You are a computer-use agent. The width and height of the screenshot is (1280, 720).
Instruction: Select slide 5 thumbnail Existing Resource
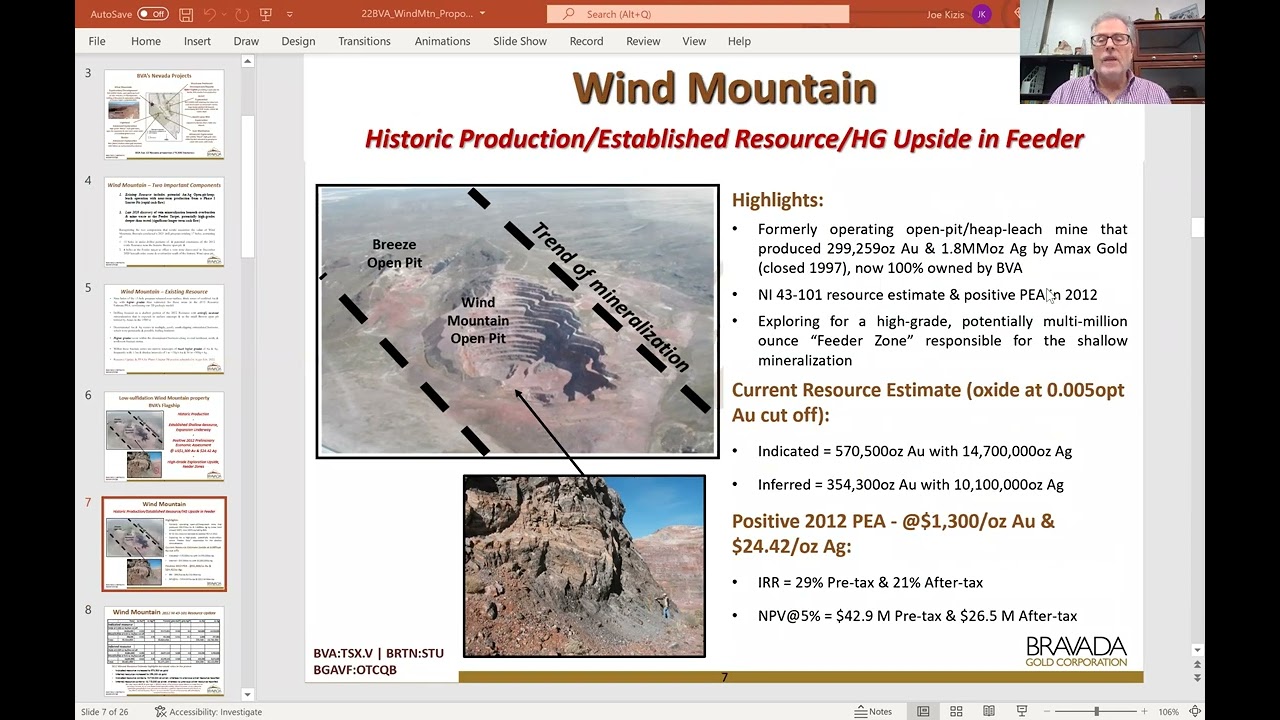tap(164, 329)
